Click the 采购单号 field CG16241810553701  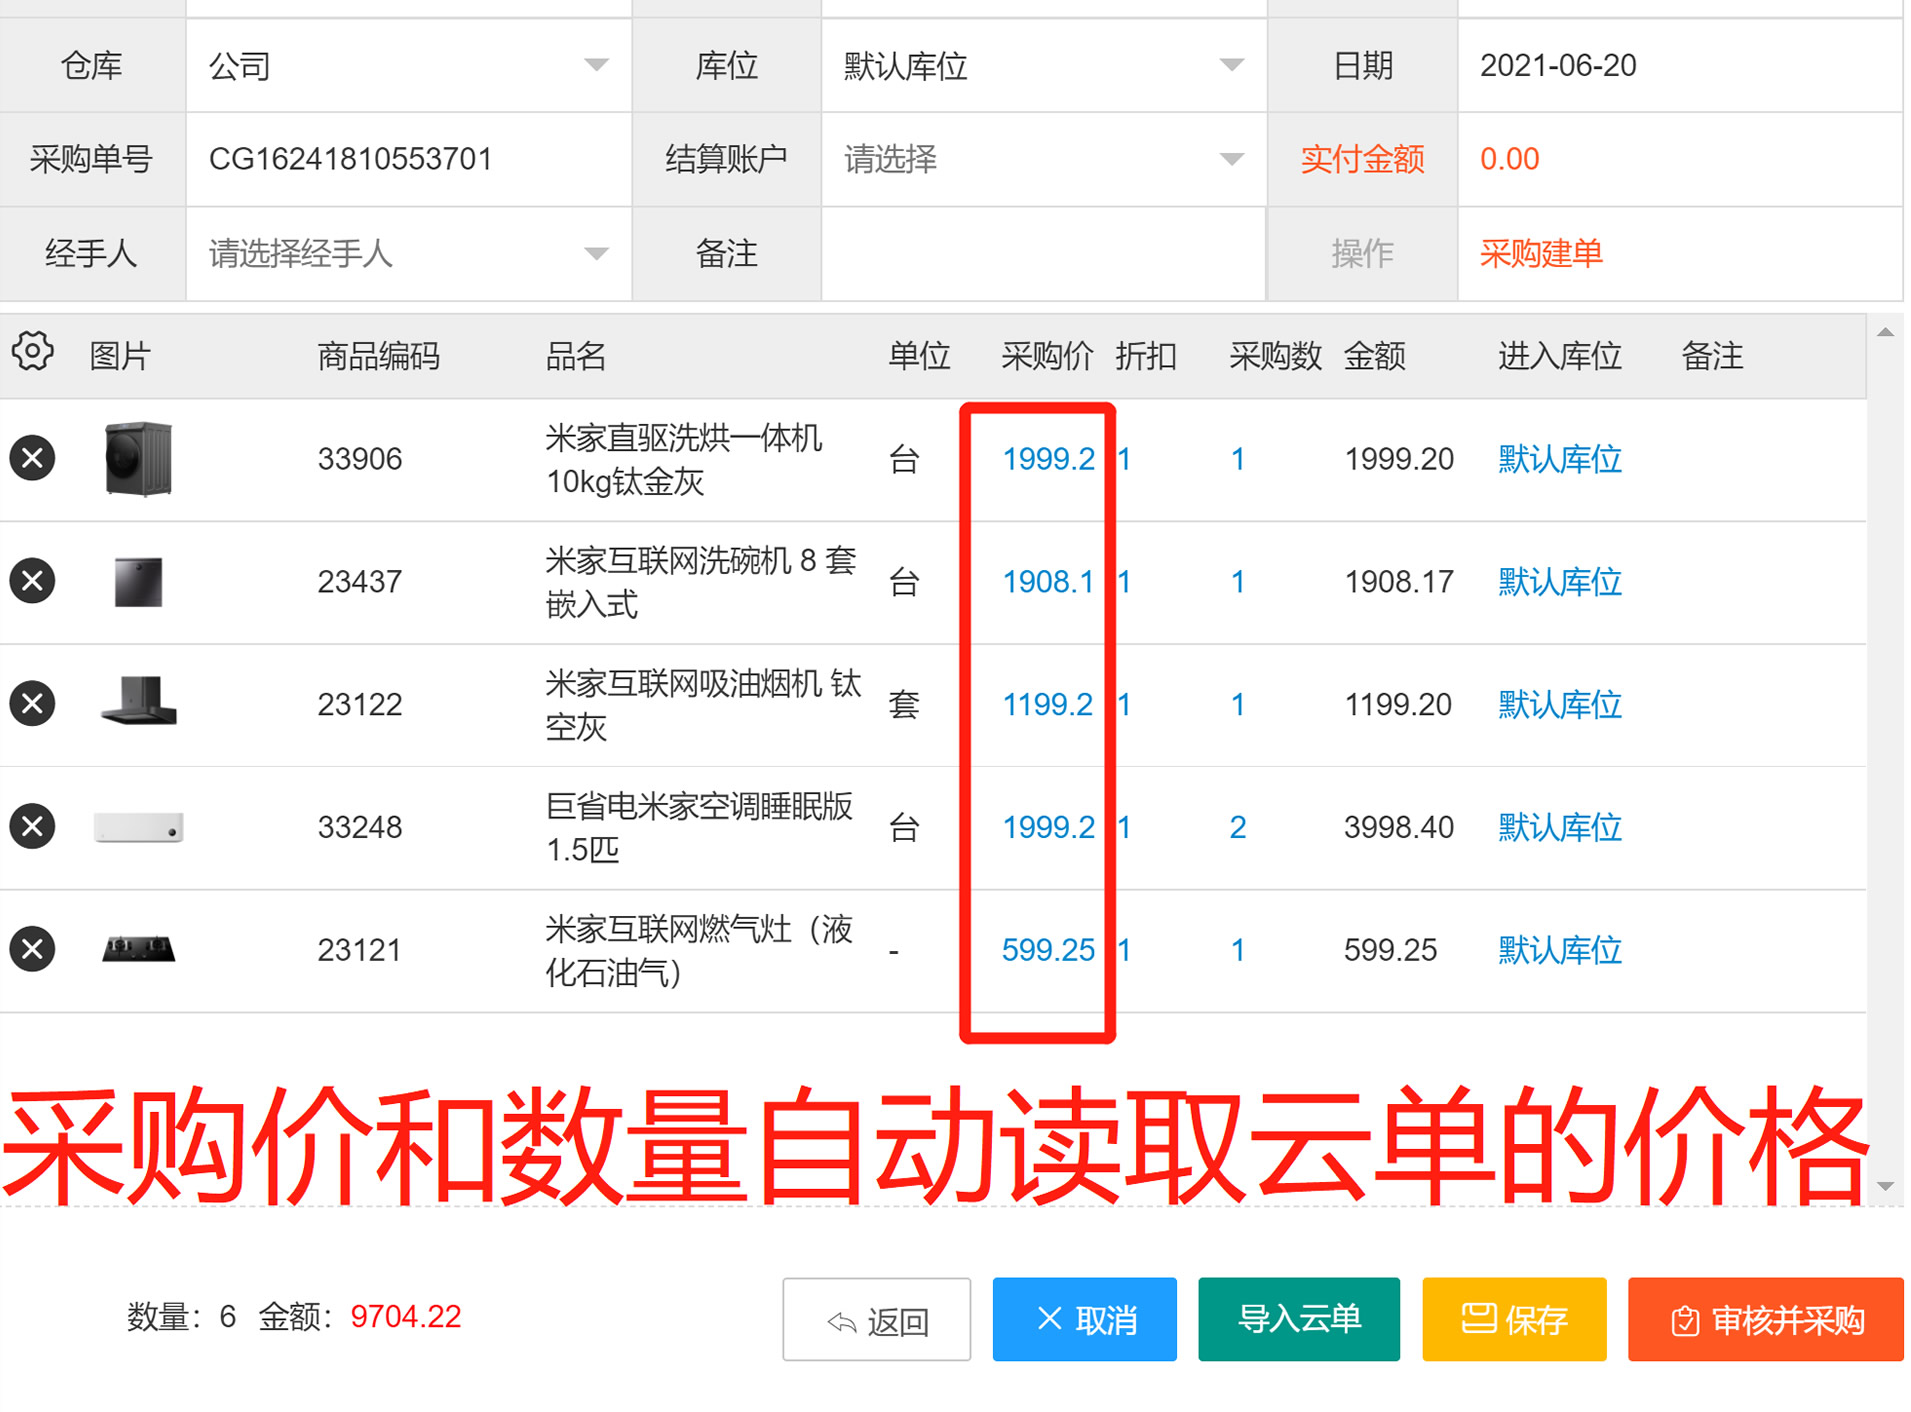(408, 159)
